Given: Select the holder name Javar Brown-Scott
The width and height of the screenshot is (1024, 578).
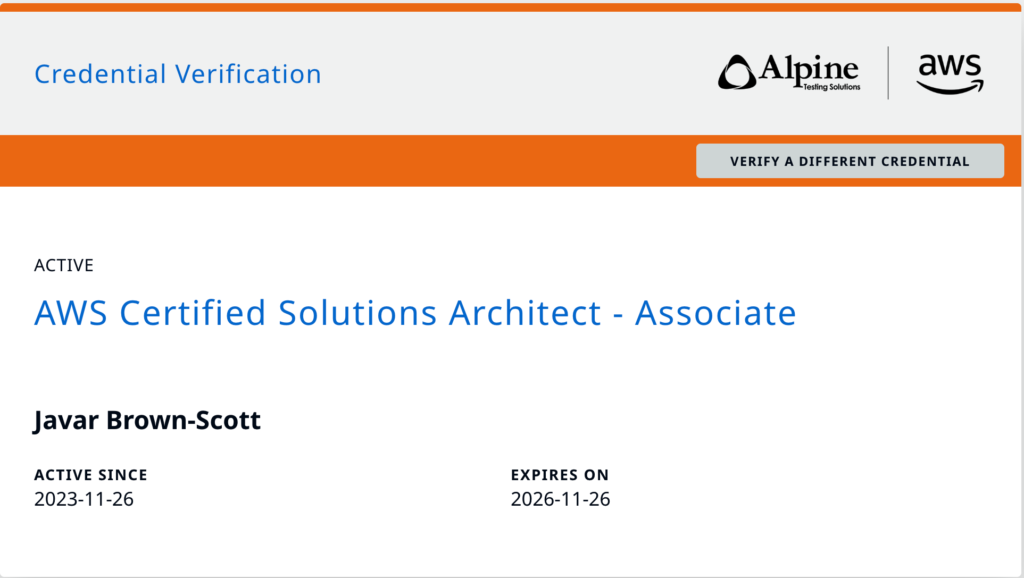Looking at the screenshot, I should pyautogui.click(x=147, y=420).
